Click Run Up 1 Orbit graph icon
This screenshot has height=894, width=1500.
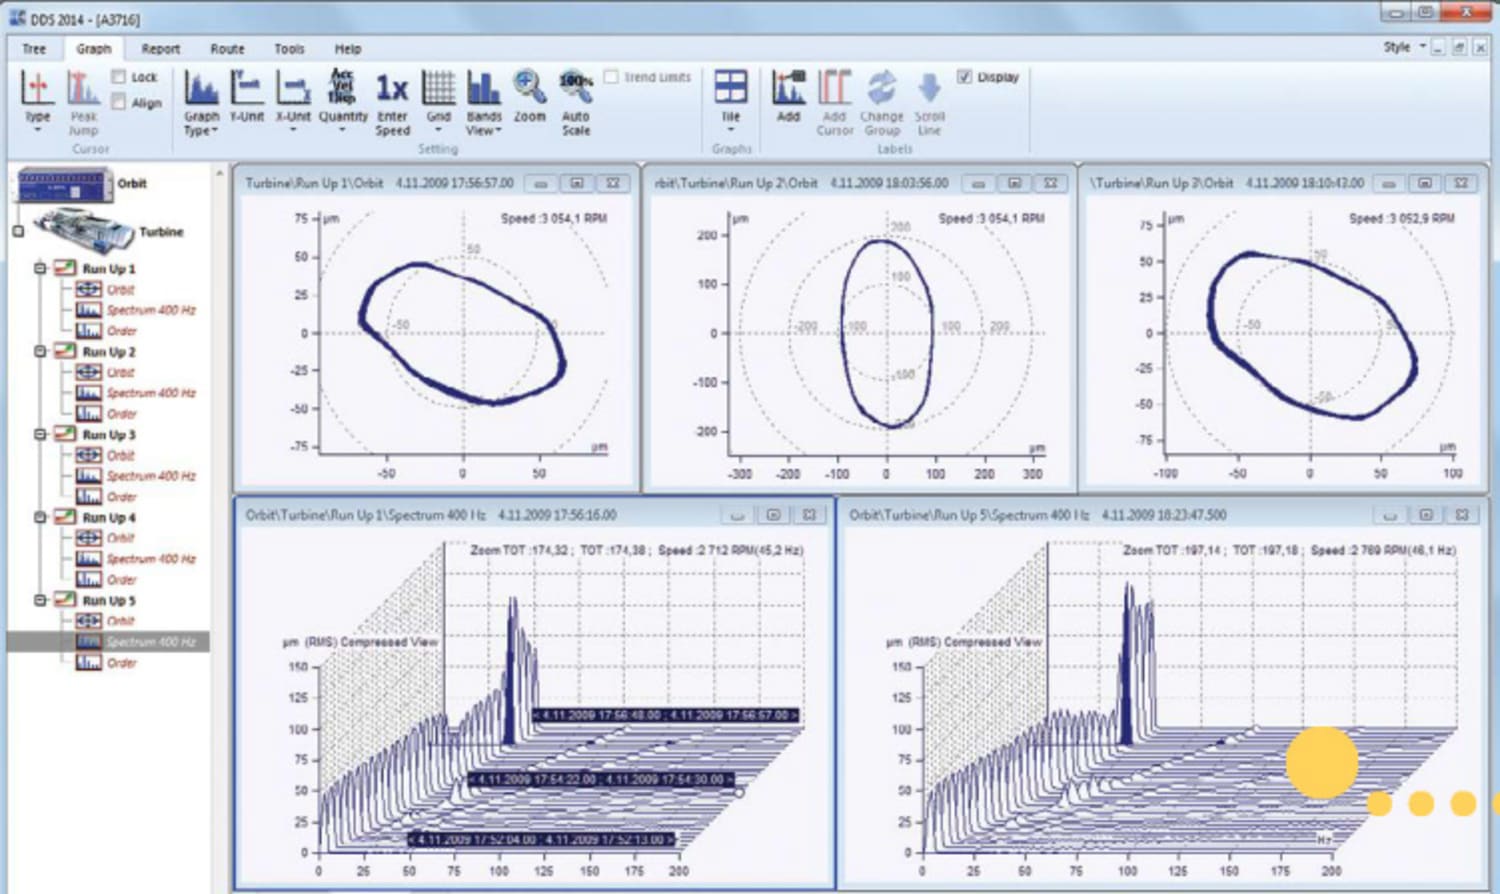click(x=89, y=289)
